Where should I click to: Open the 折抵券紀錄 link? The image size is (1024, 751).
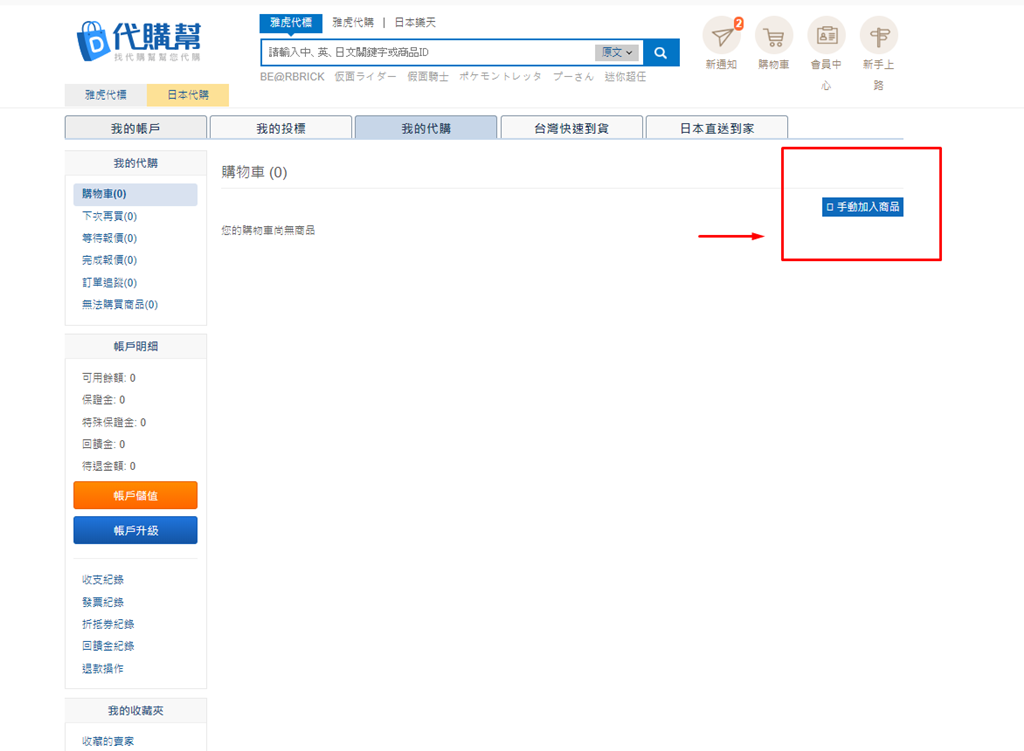pos(108,624)
